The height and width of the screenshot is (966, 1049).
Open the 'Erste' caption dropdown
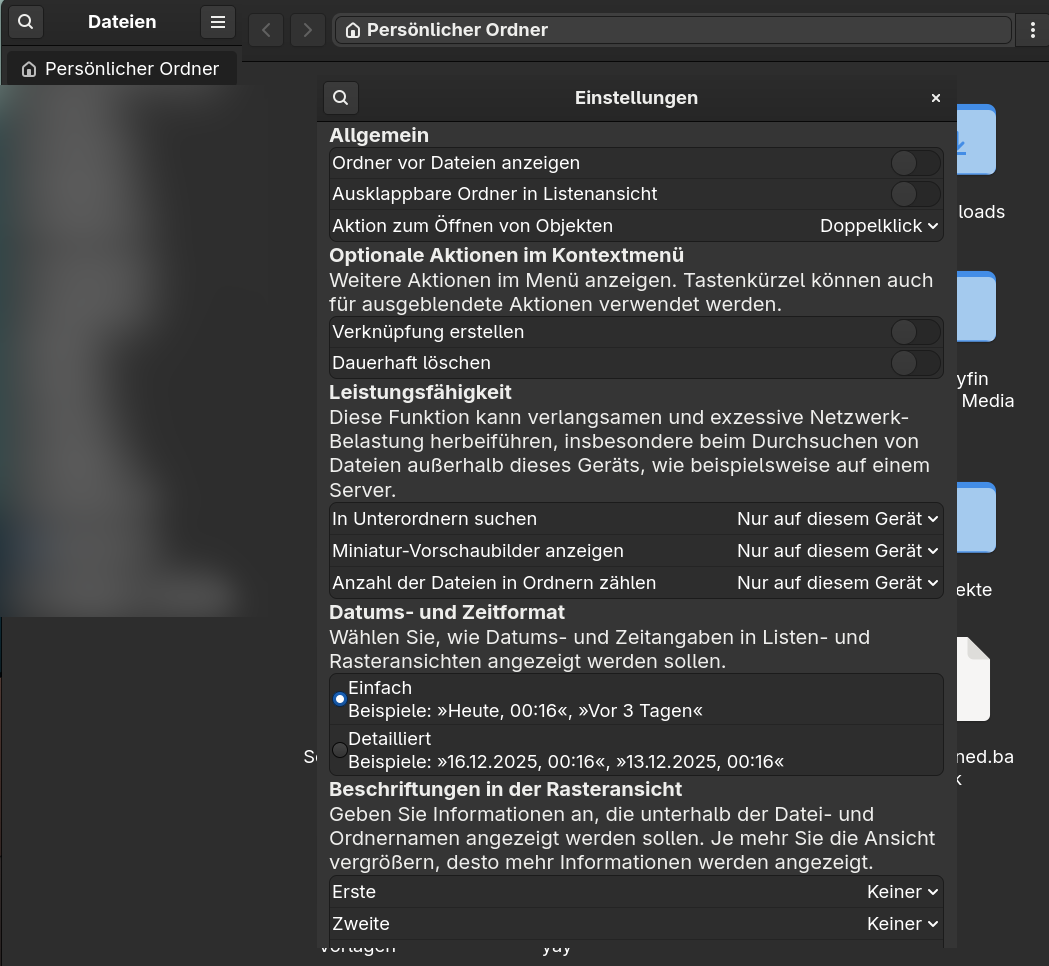(x=902, y=892)
